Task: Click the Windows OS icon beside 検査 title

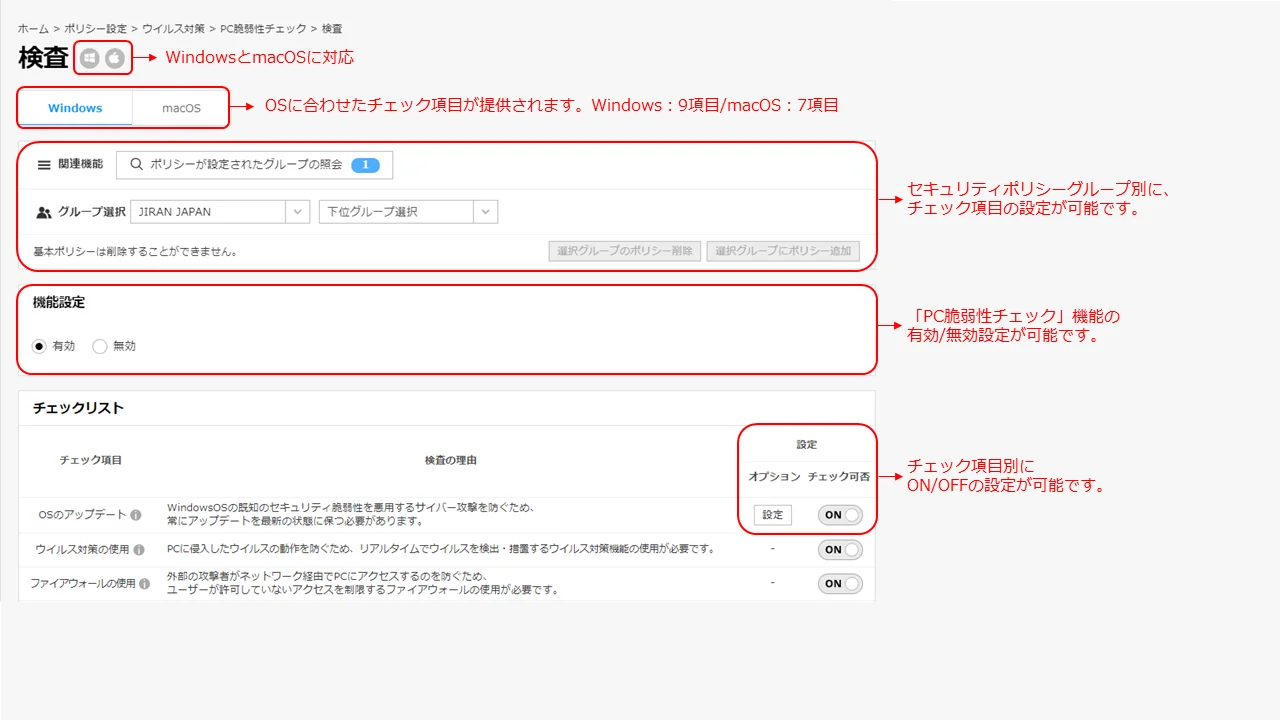Action: 90,59
